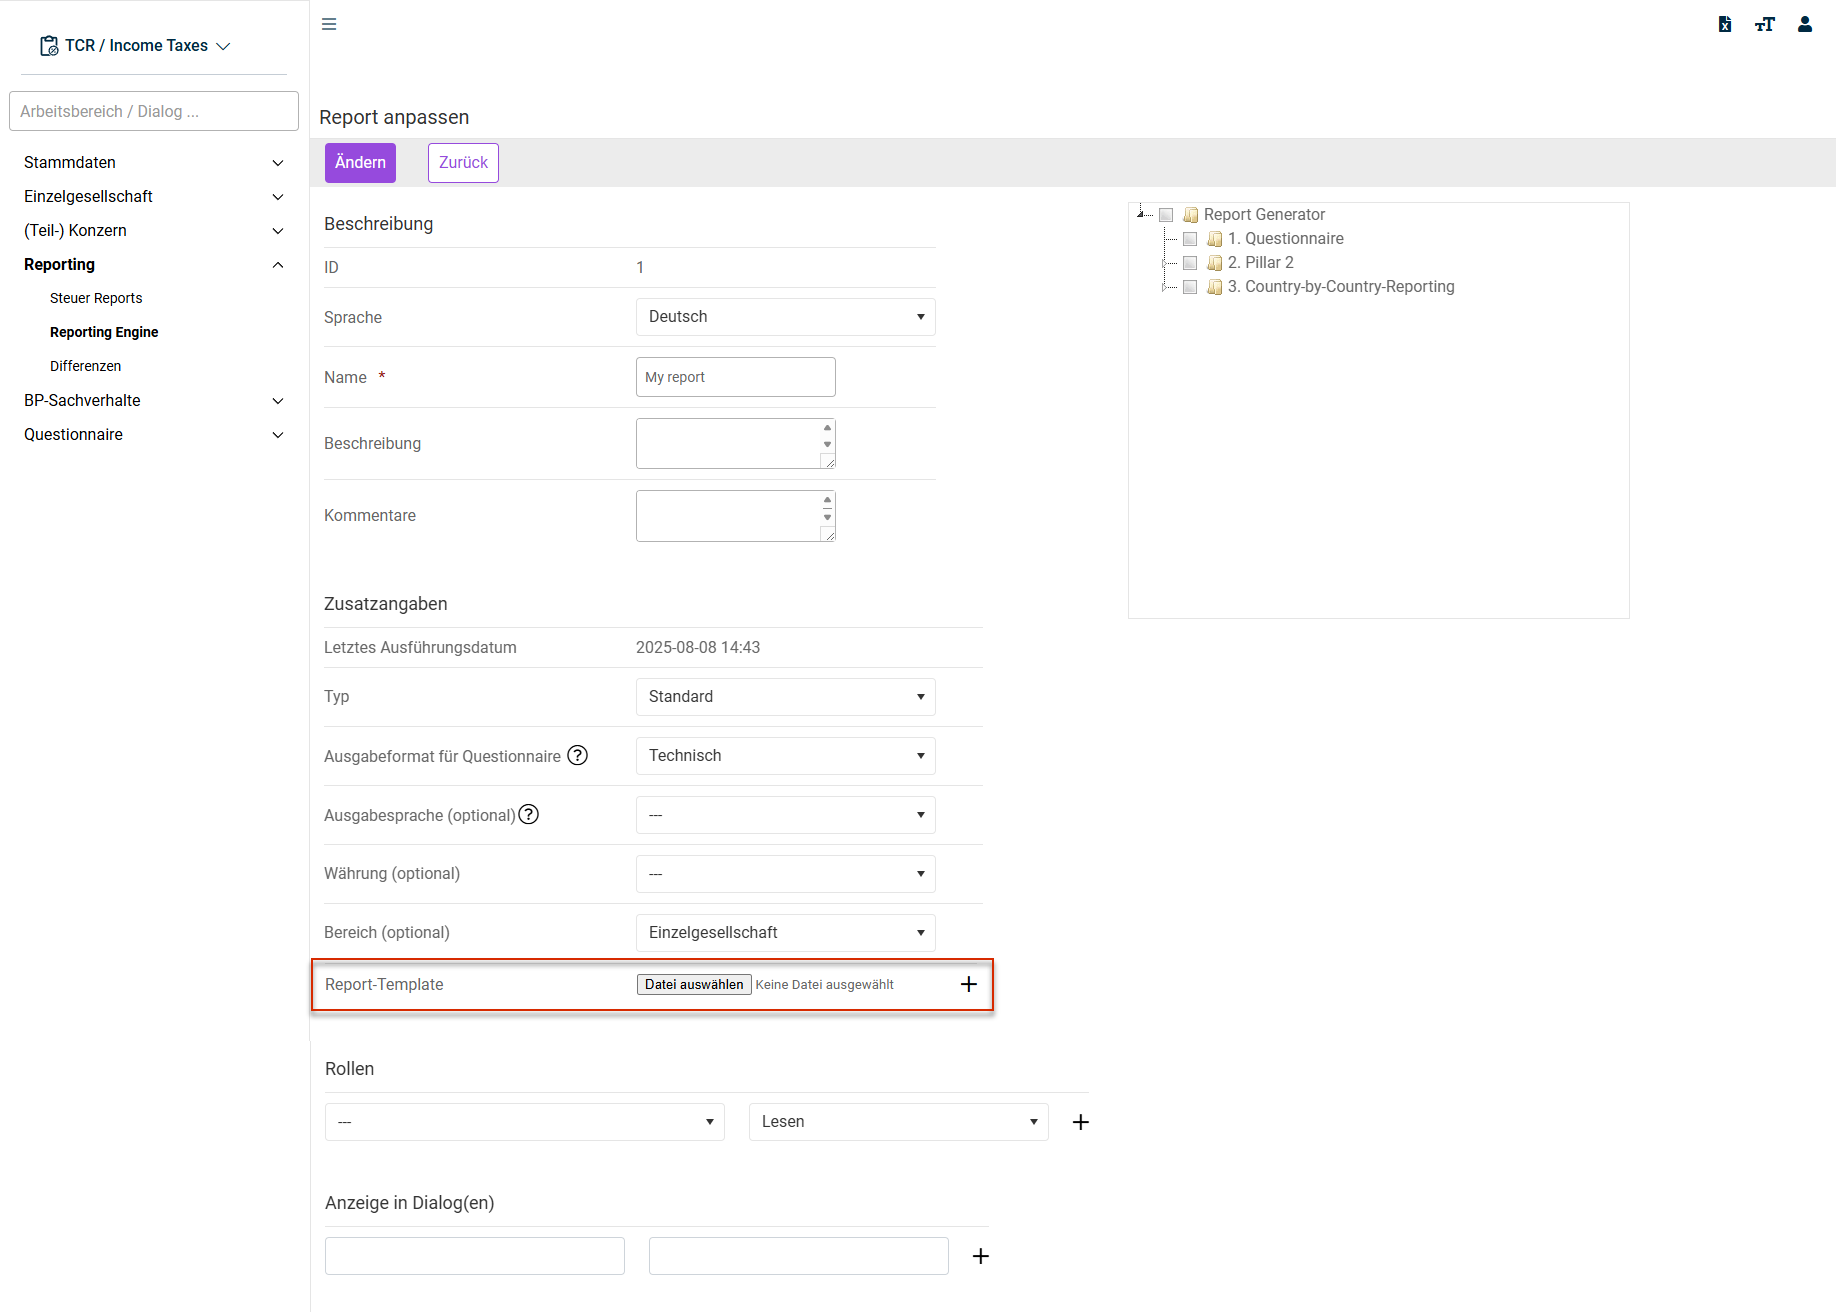Click help icon beside Ausgabeformat für Questionnaire
The image size is (1836, 1312).
pyautogui.click(x=578, y=755)
